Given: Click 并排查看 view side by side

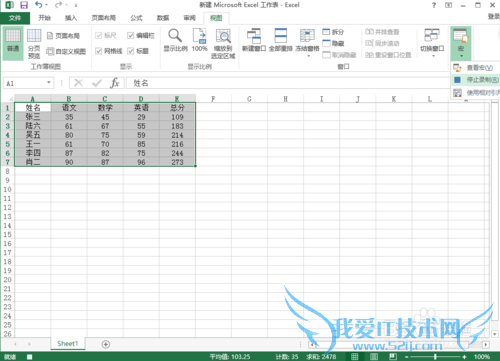Looking at the screenshot, I should pos(382,32).
